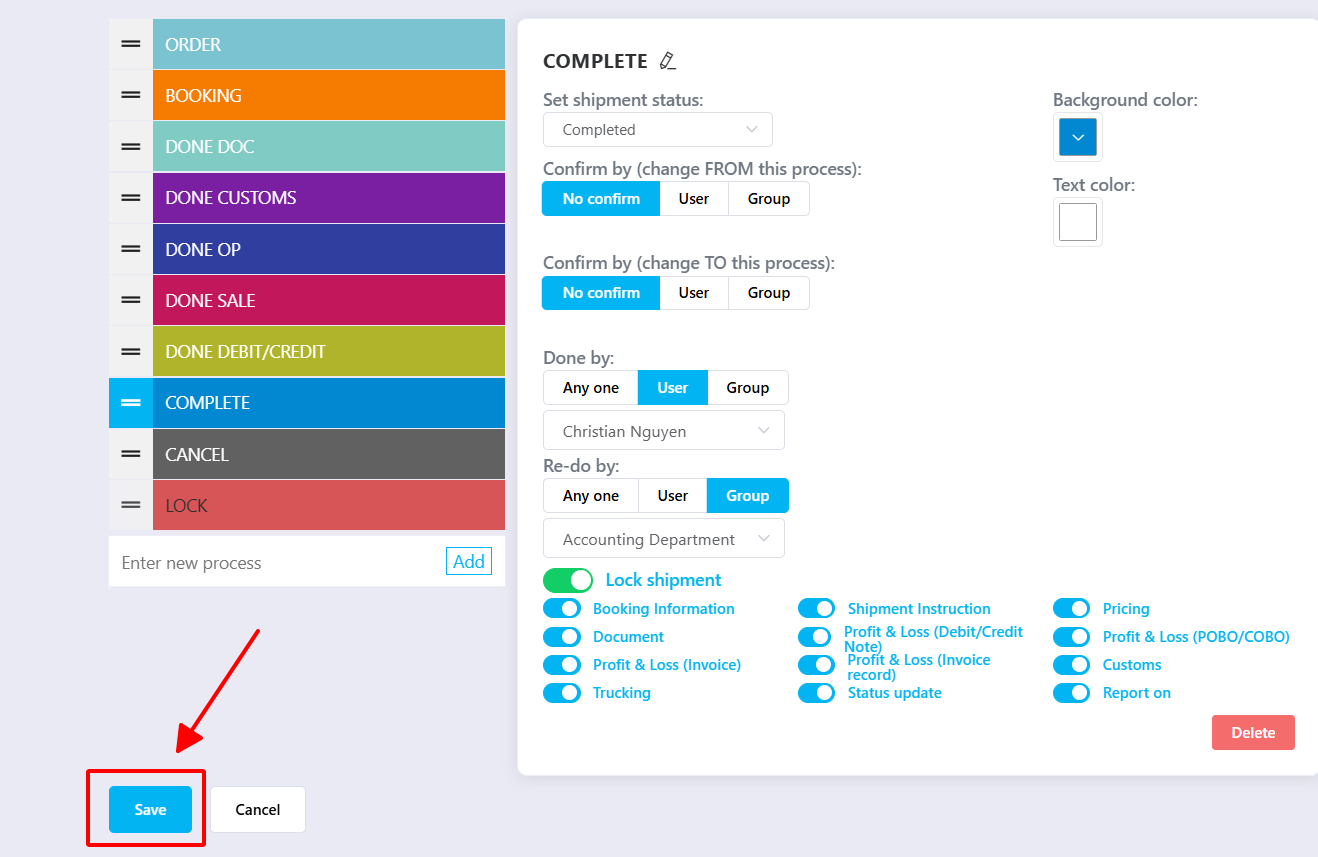
Task: Click the drag handle beside ORDER
Action: tap(131, 44)
